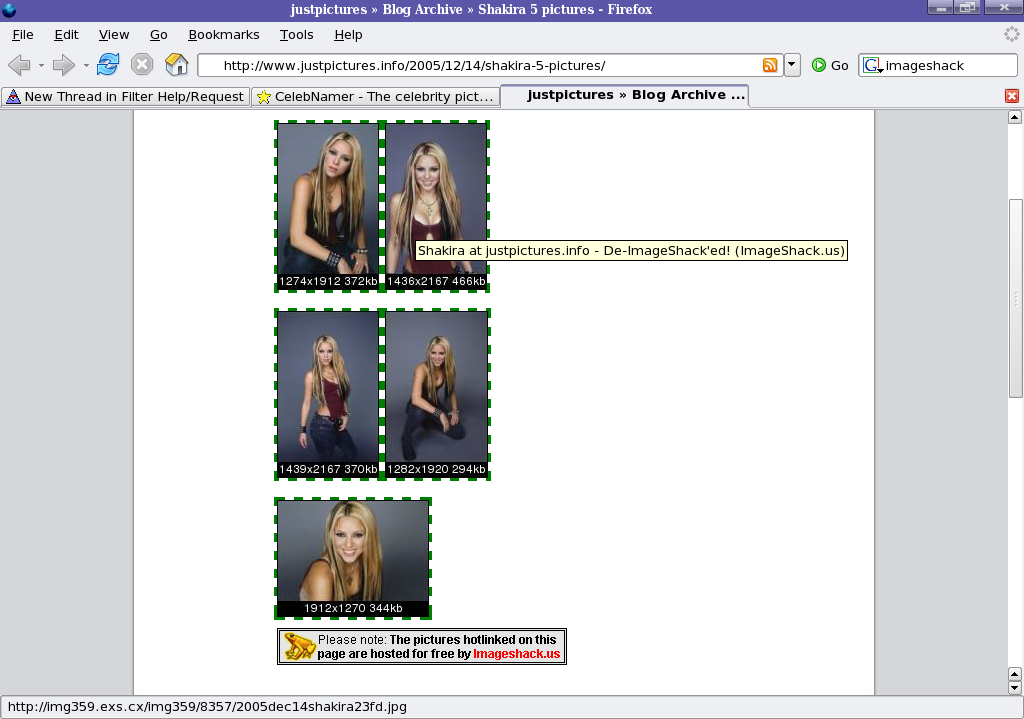Click the Forward navigation arrow
1024x719 pixels.
point(63,65)
